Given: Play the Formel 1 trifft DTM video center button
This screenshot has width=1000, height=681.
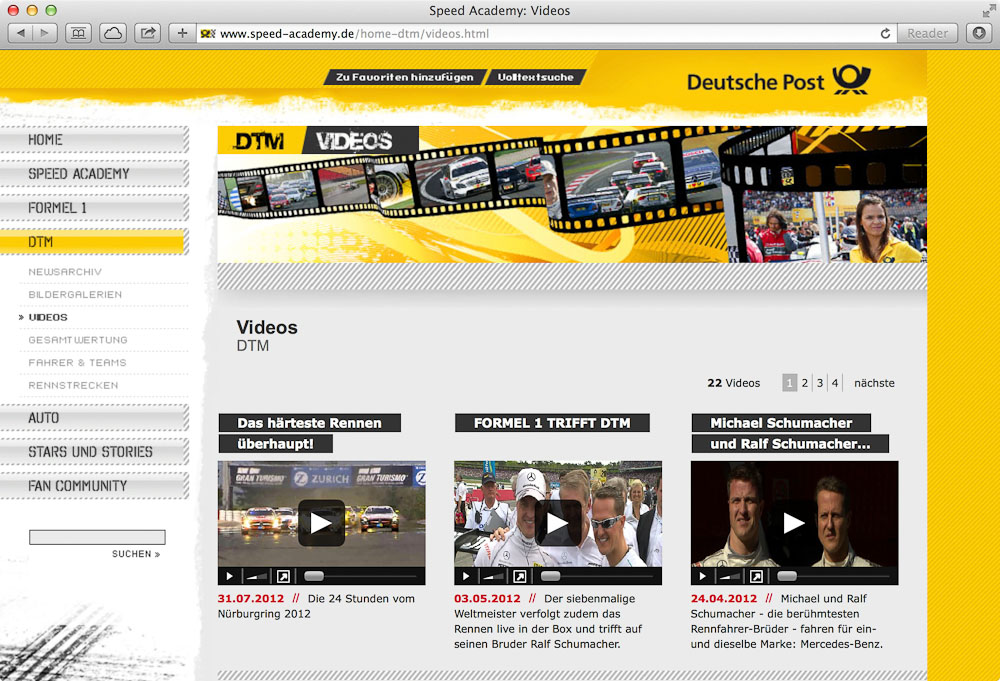Looking at the screenshot, I should click(558, 523).
